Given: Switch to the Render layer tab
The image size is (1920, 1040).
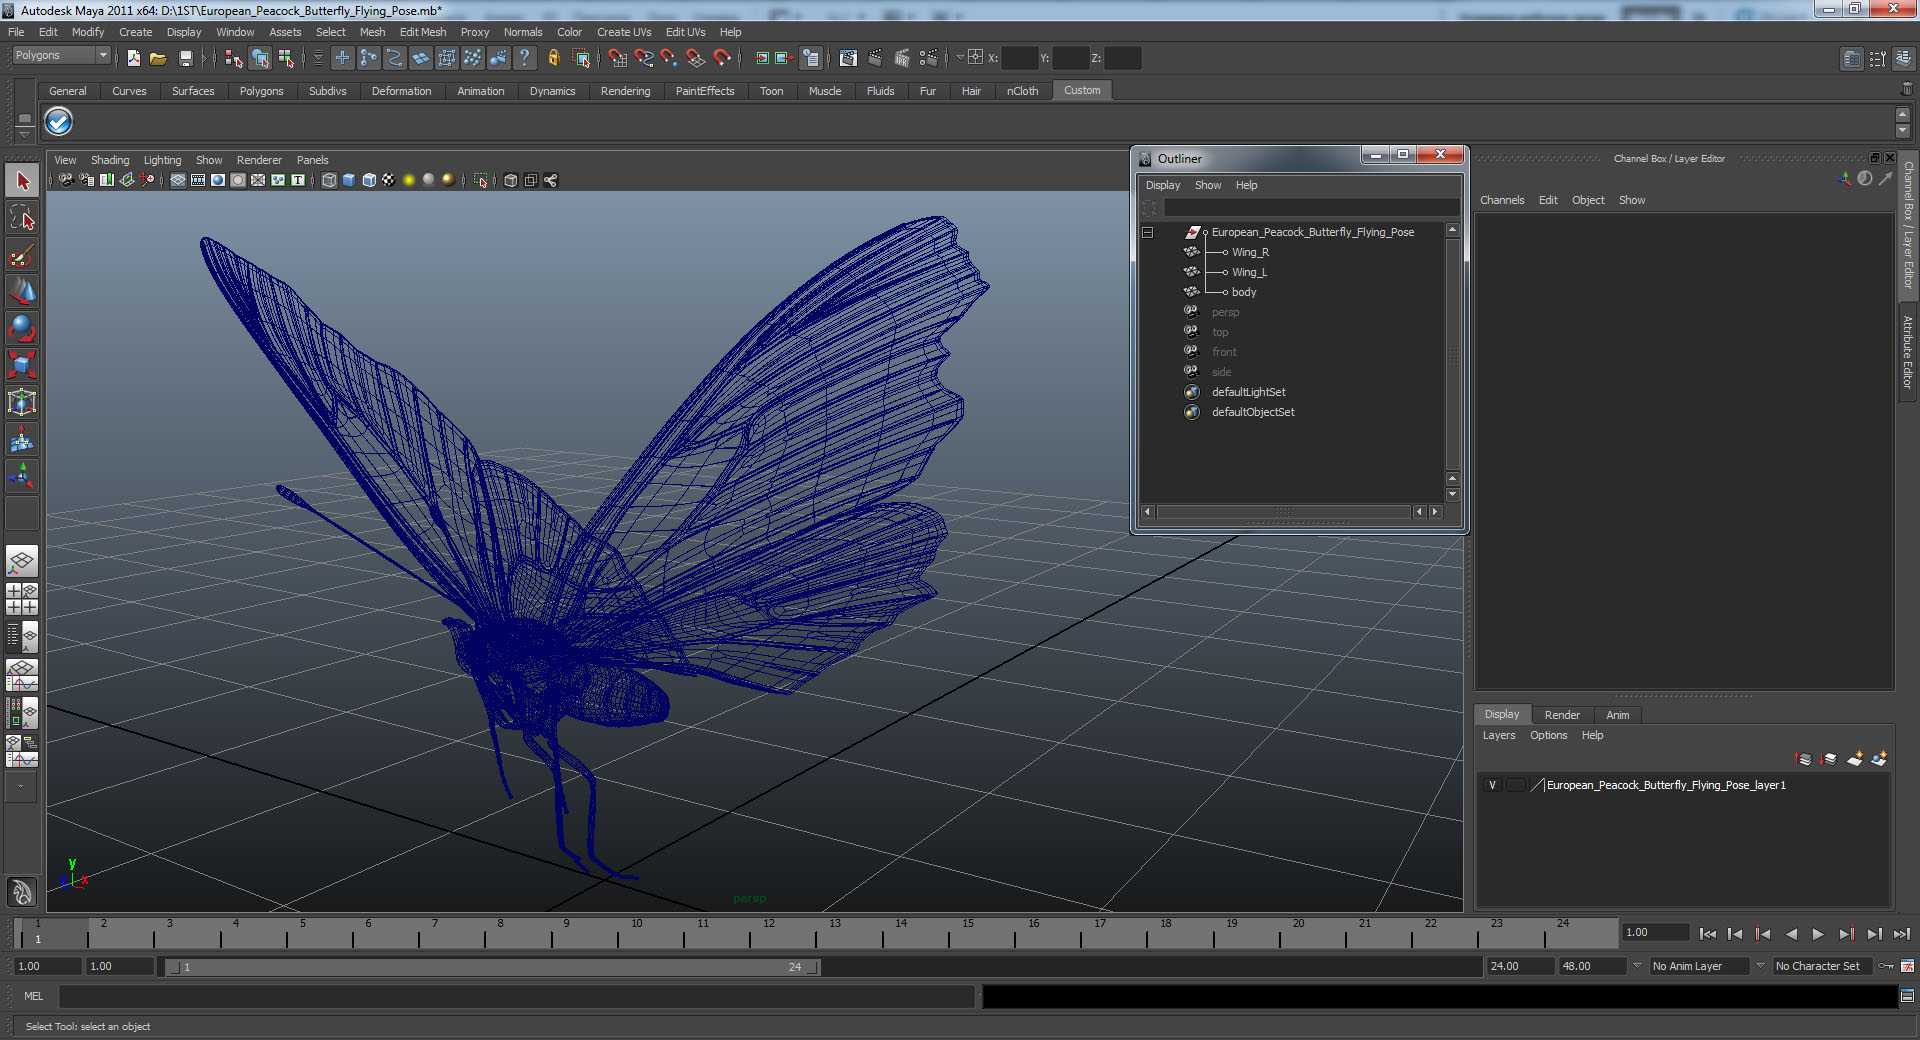Looking at the screenshot, I should point(1562,715).
